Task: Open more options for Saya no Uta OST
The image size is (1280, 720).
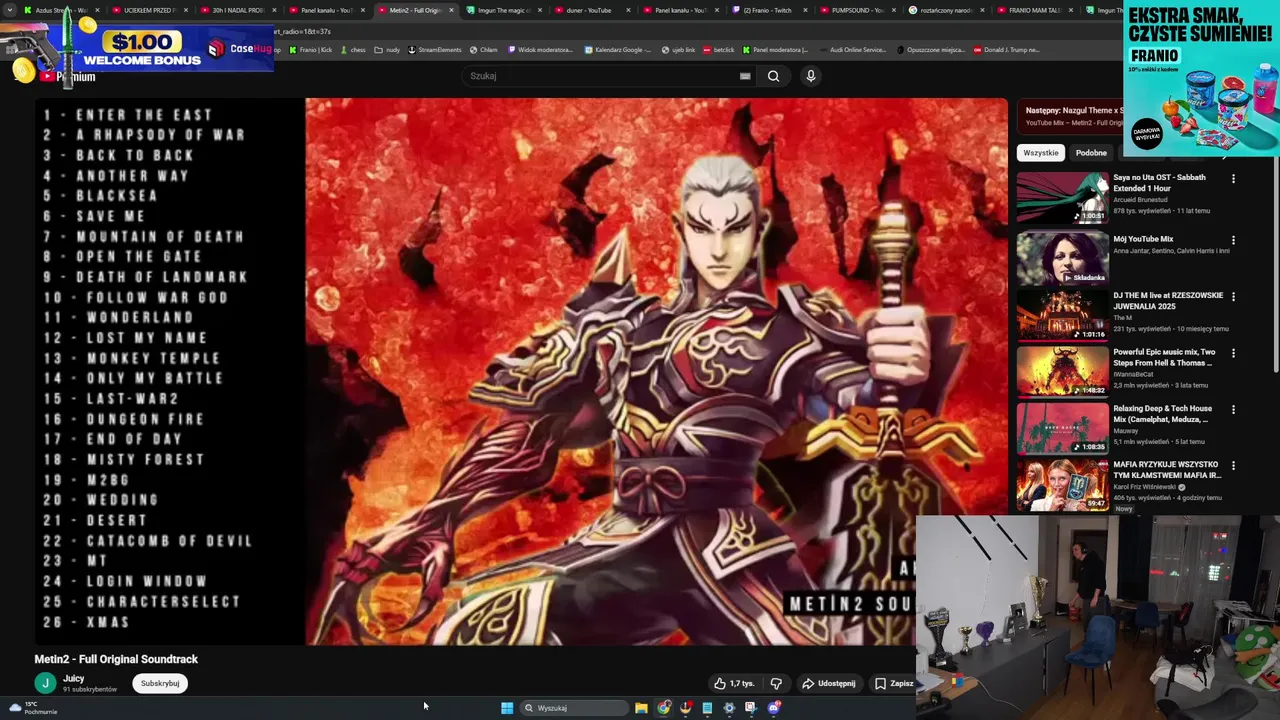Action: tap(1233, 179)
